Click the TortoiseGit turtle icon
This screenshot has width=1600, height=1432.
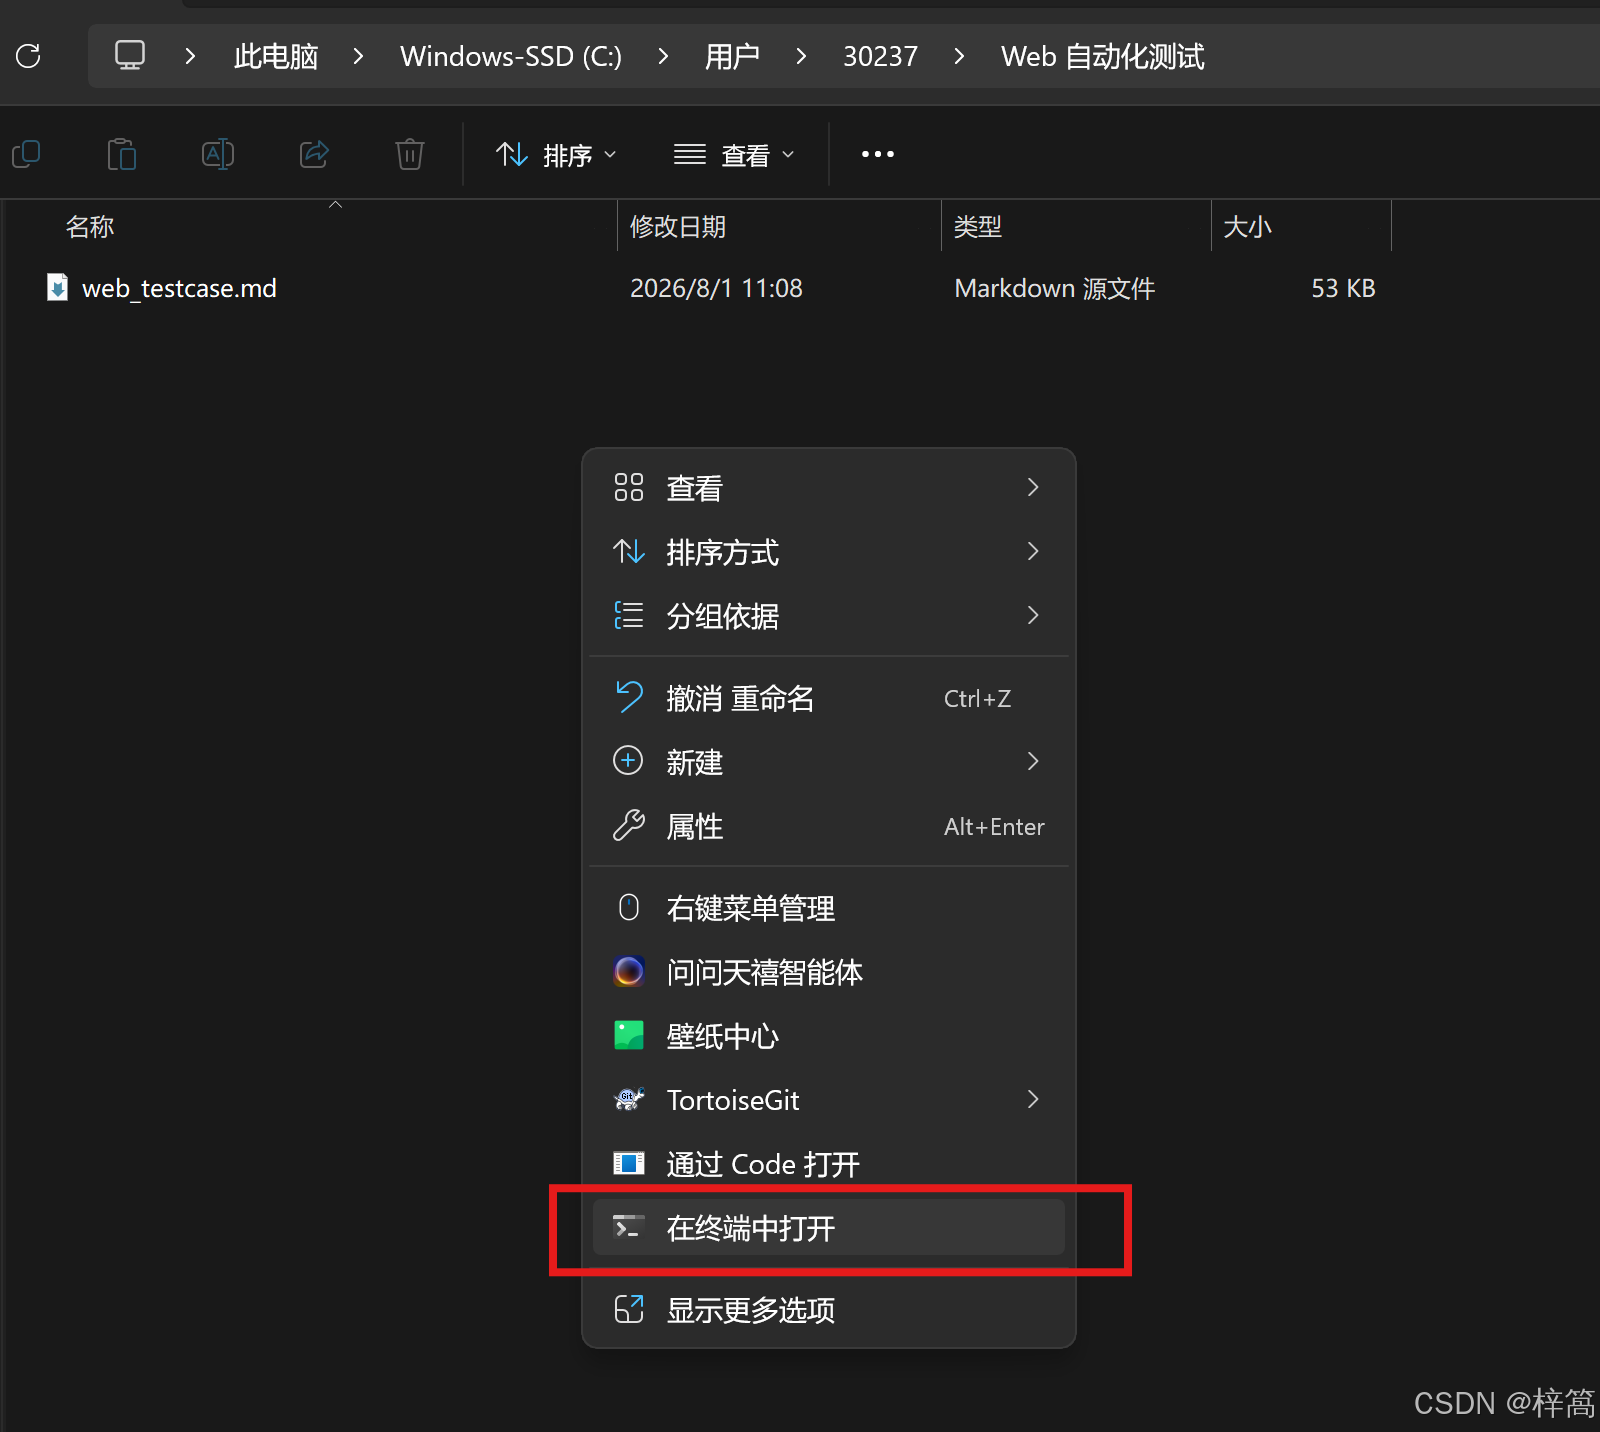(x=629, y=1099)
